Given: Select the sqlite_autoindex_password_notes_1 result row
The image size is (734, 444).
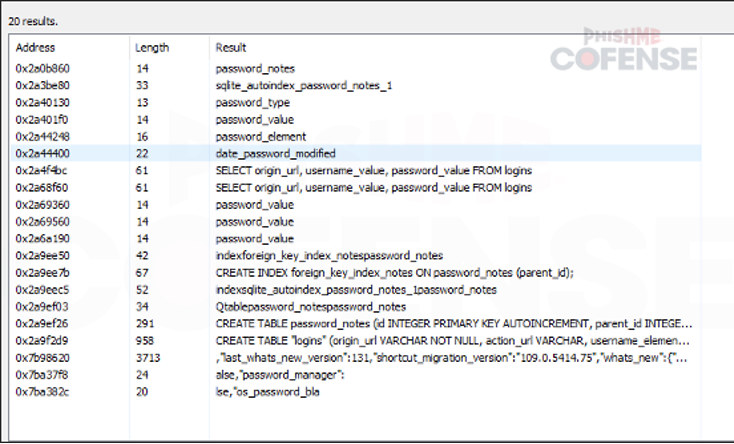Looking at the screenshot, I should click(x=303, y=86).
